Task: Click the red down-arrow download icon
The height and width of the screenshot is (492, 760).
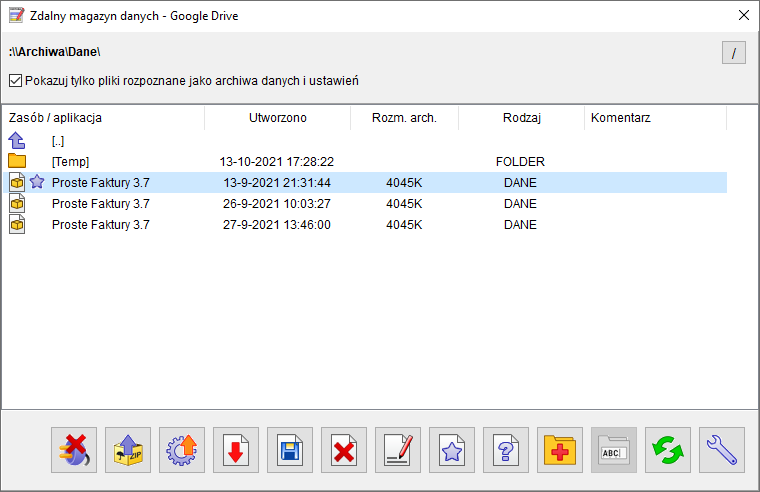Action: pos(236,450)
